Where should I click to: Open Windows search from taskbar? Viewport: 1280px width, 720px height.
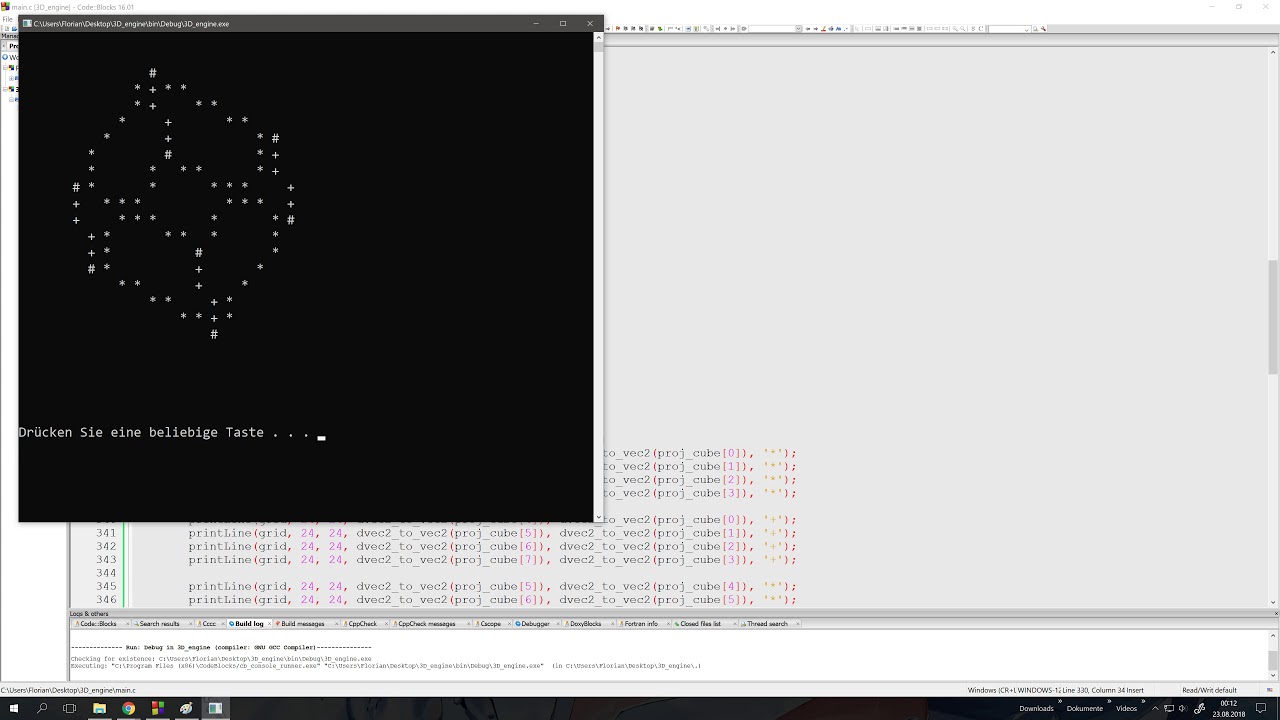tap(42, 708)
